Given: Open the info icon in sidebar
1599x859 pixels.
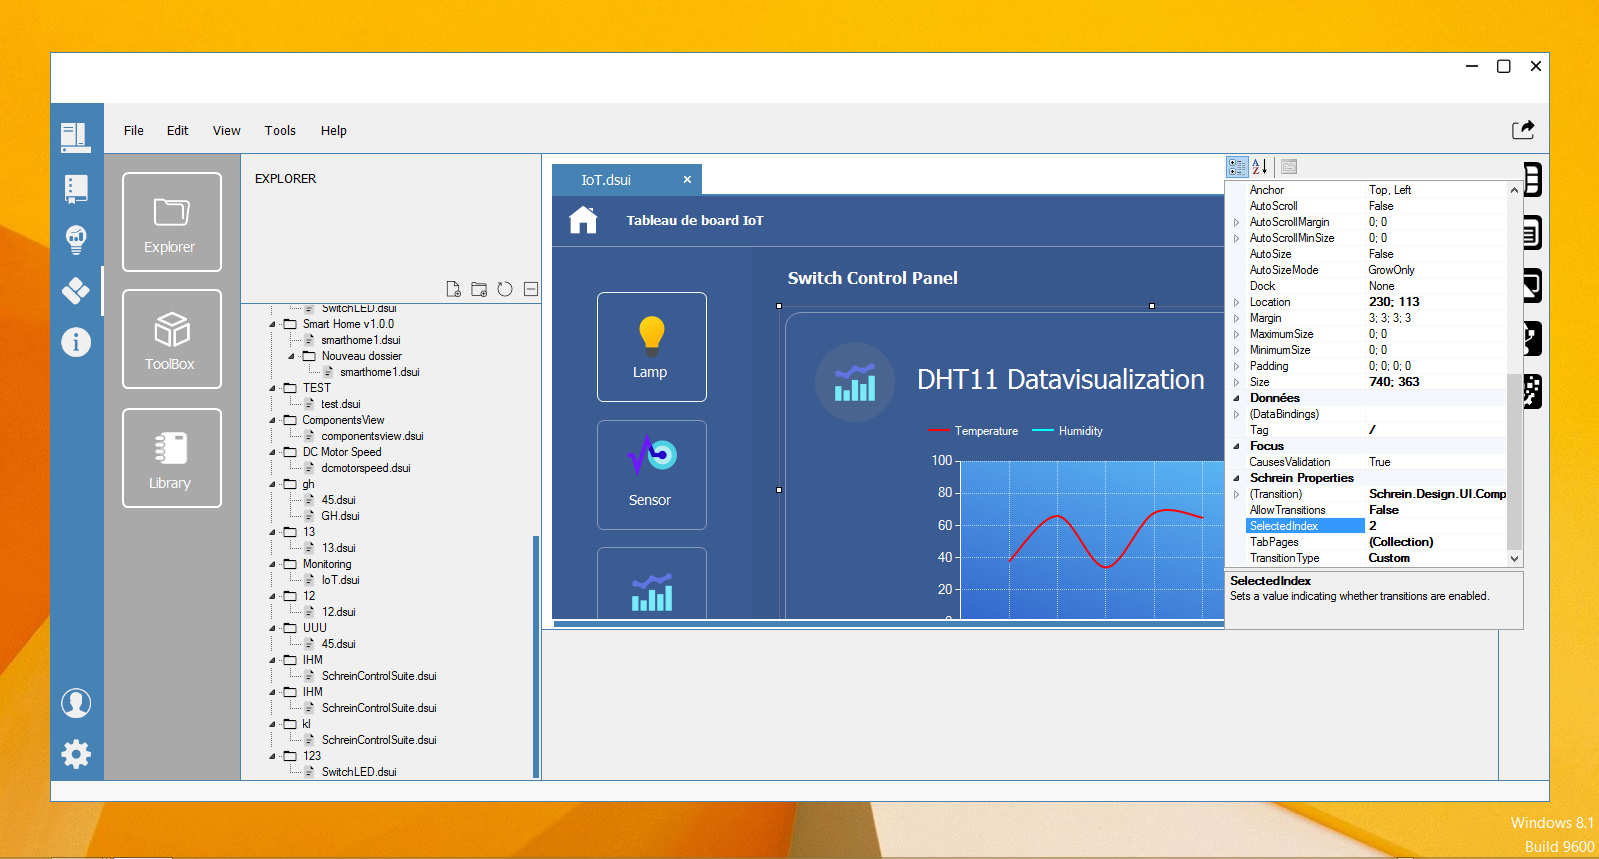Looking at the screenshot, I should 76,342.
